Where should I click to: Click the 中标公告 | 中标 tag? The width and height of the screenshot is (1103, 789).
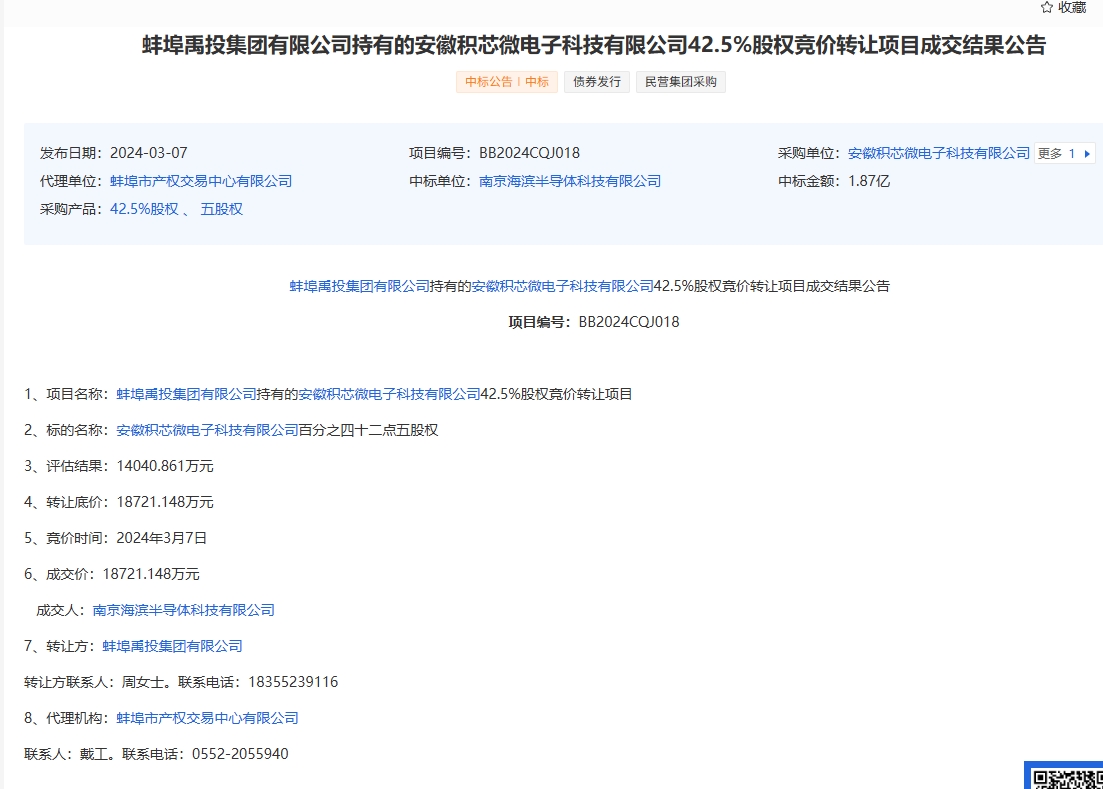[506, 82]
